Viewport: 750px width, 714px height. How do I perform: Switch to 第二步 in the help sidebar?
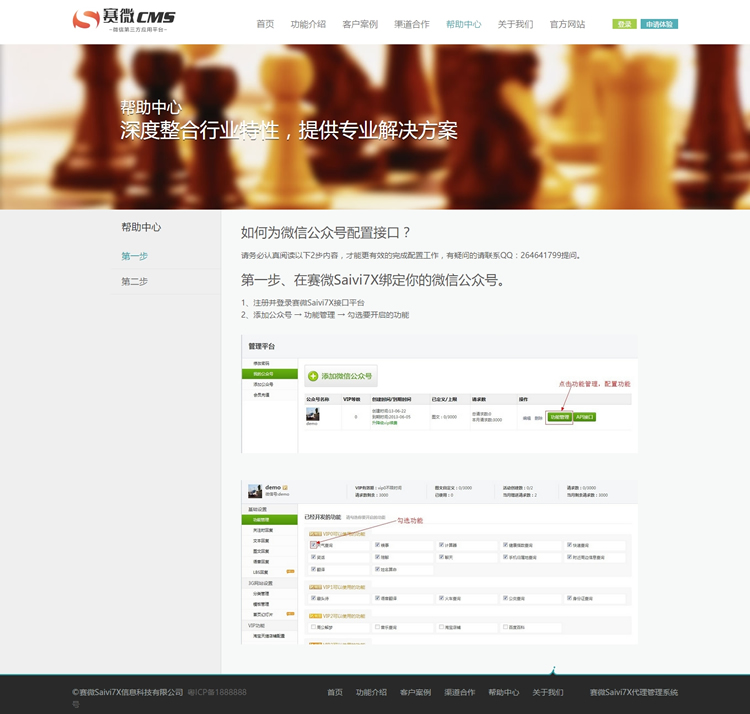(x=135, y=282)
